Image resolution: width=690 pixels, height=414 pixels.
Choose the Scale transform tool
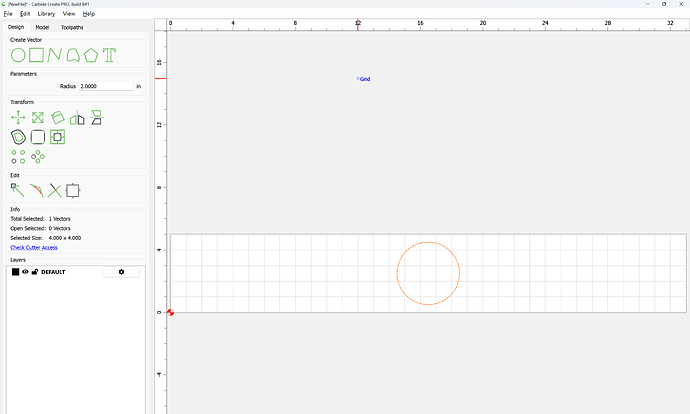38,117
